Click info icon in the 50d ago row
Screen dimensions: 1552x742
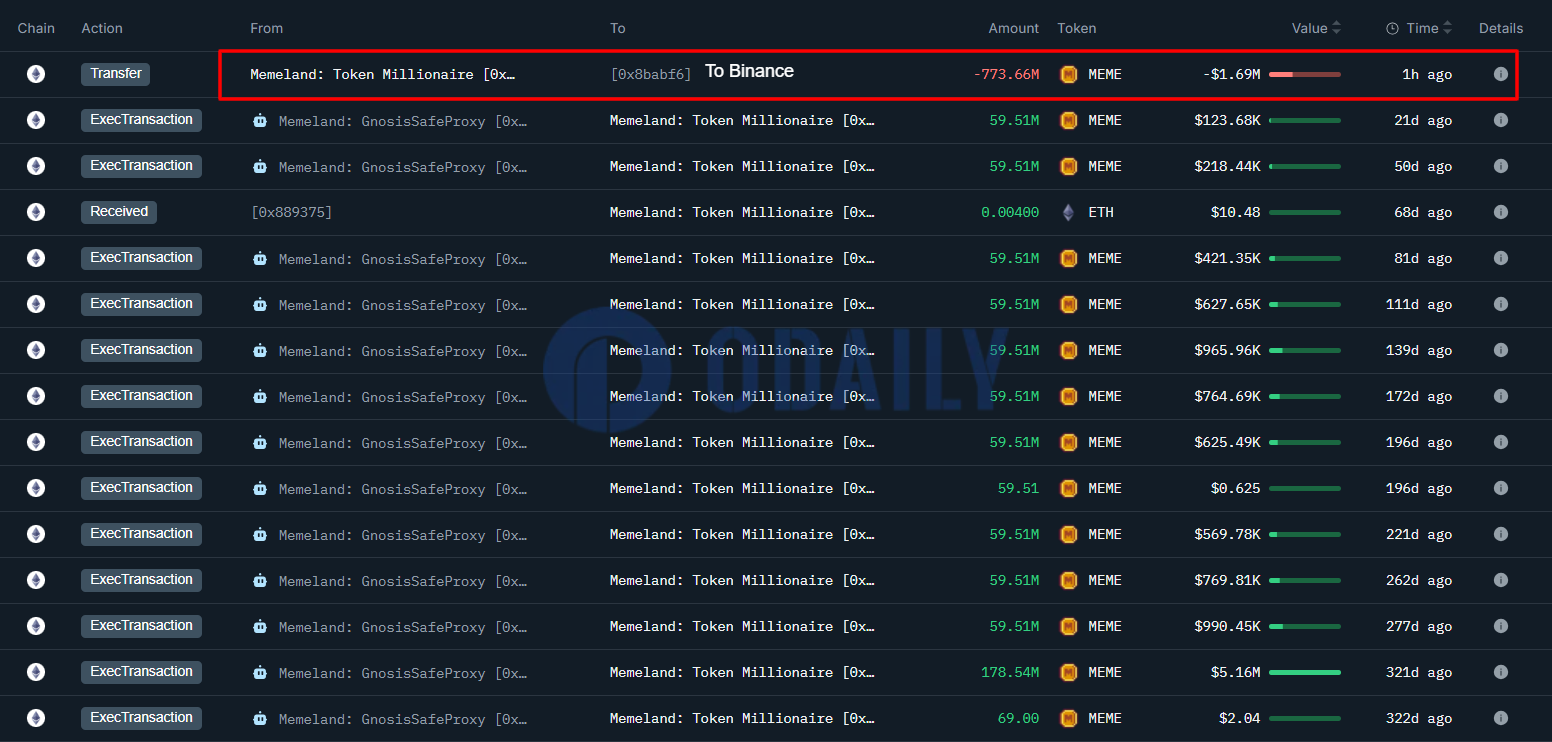pos(1500,166)
